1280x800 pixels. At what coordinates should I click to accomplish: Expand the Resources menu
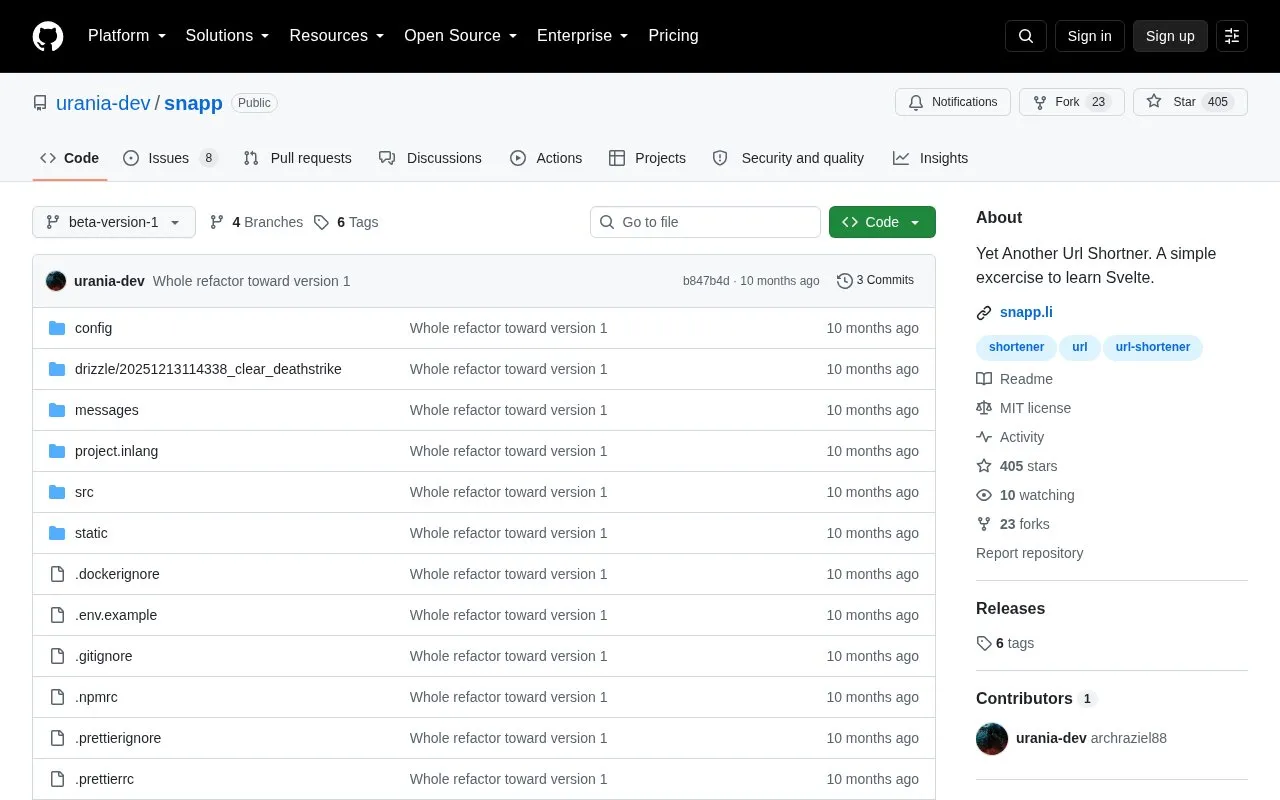pyautogui.click(x=337, y=36)
